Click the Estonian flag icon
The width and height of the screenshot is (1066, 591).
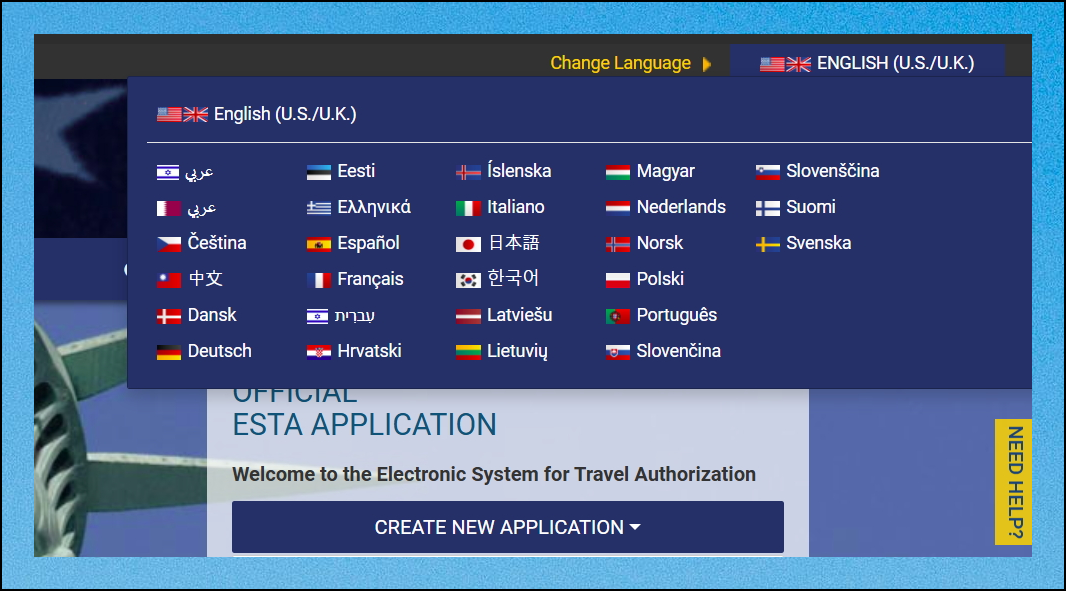tap(319, 172)
